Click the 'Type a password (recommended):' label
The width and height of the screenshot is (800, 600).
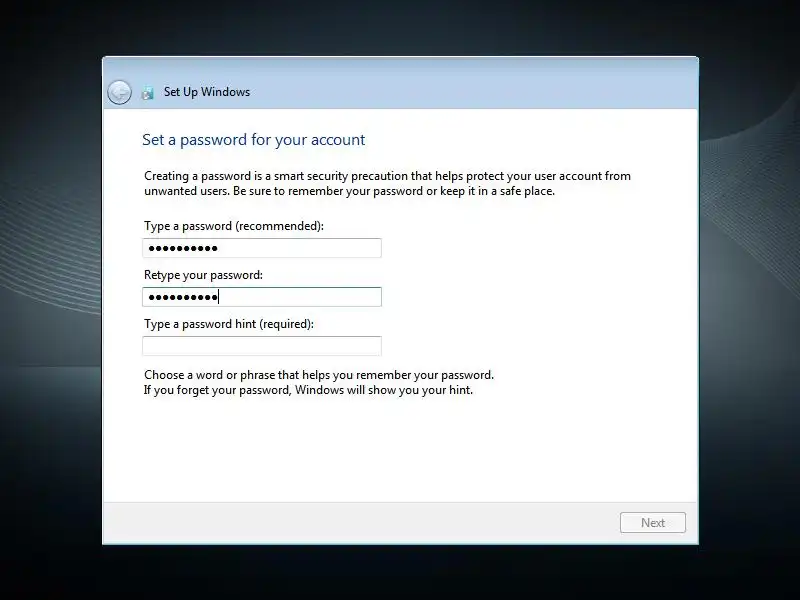(234, 226)
